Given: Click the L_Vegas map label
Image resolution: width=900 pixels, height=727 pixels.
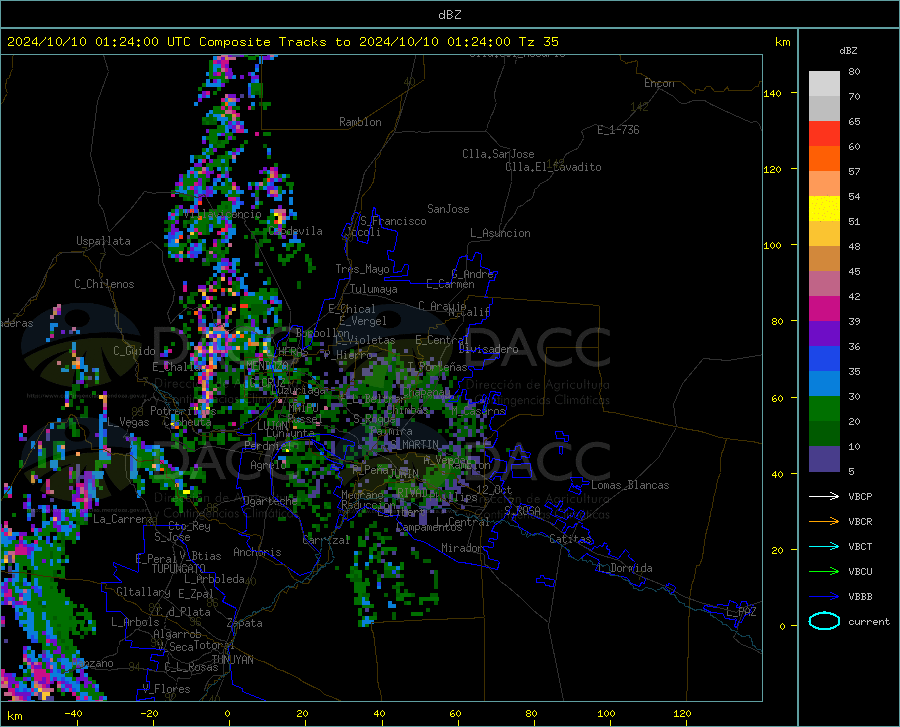Looking at the screenshot, I should click(128, 422).
